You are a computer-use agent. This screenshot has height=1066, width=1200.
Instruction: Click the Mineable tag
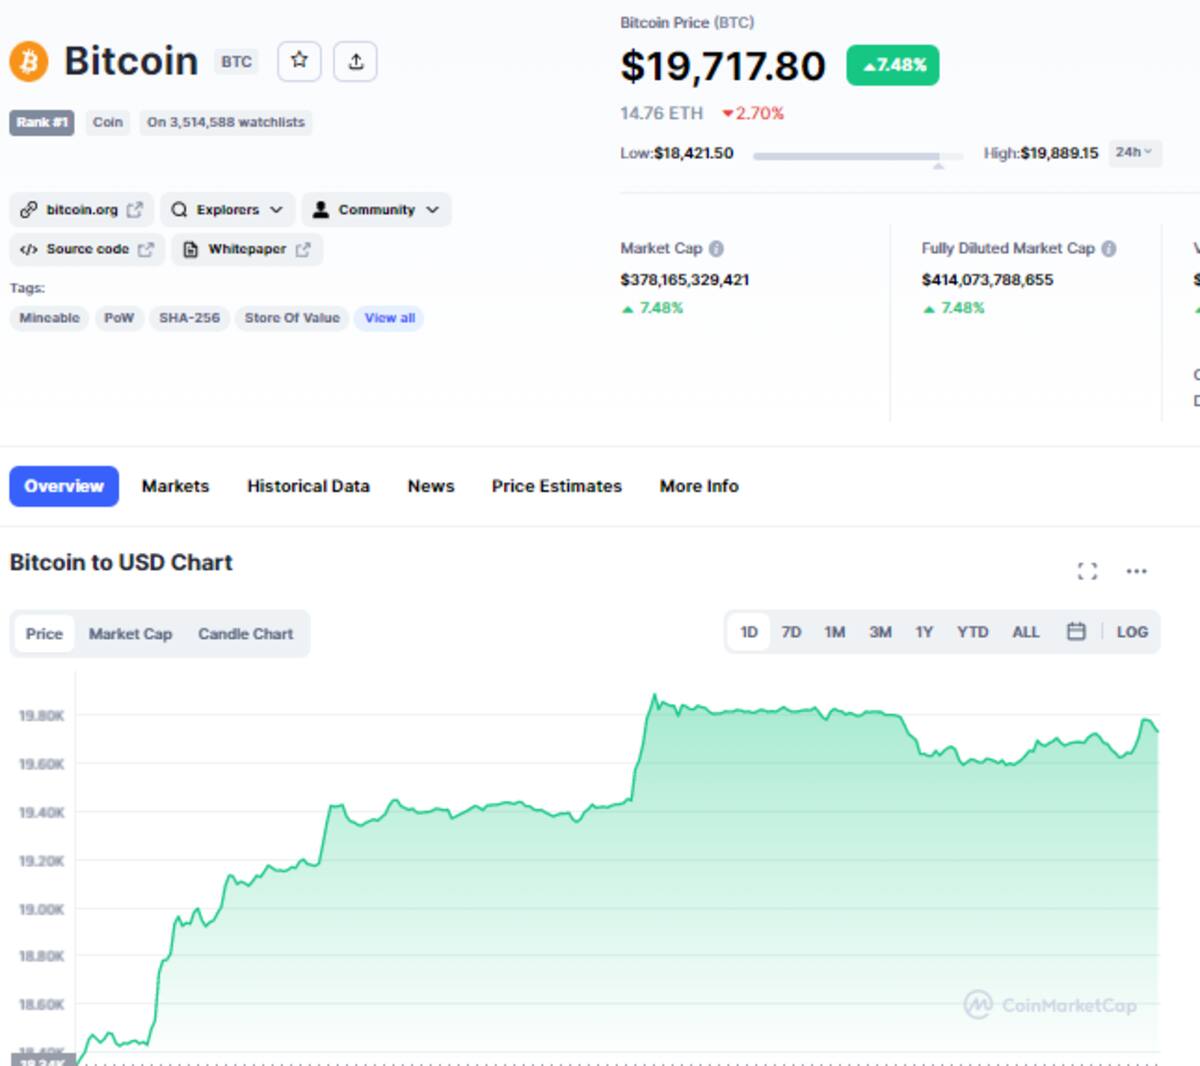pyautogui.click(x=49, y=318)
